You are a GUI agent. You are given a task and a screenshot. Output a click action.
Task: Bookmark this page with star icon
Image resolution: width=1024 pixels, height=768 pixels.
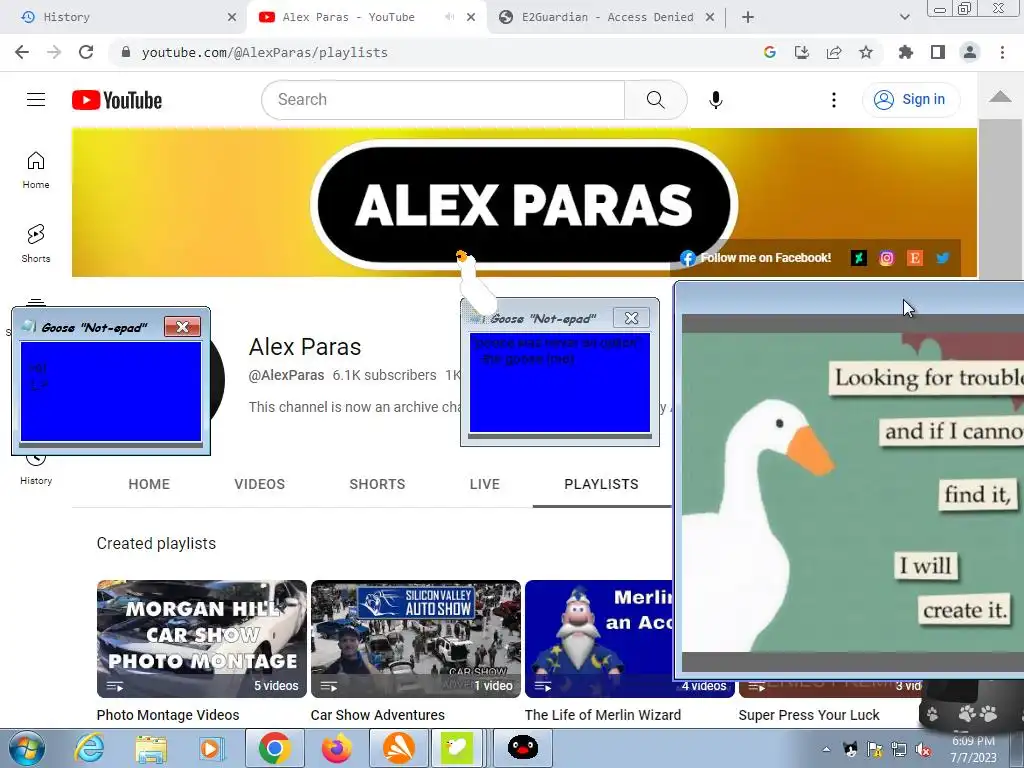point(865,52)
